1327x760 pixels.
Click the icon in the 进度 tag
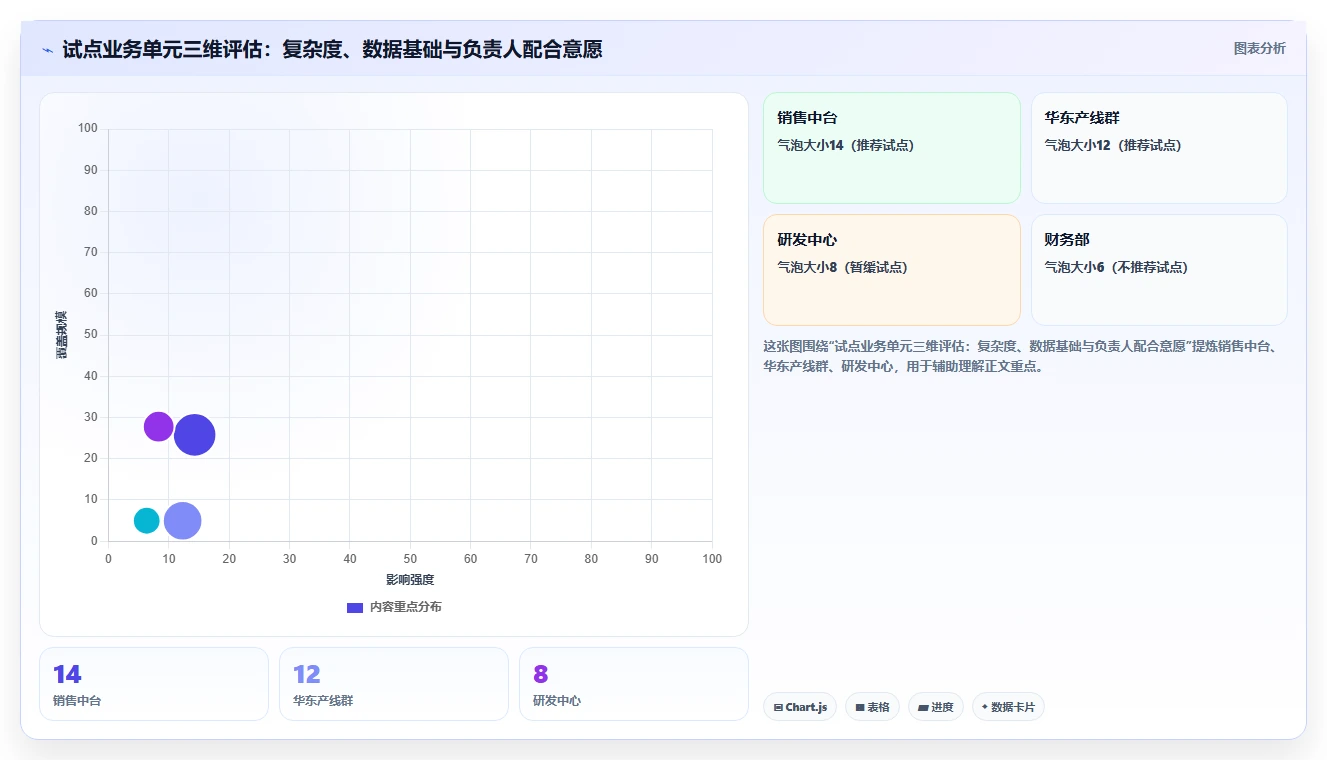point(923,708)
